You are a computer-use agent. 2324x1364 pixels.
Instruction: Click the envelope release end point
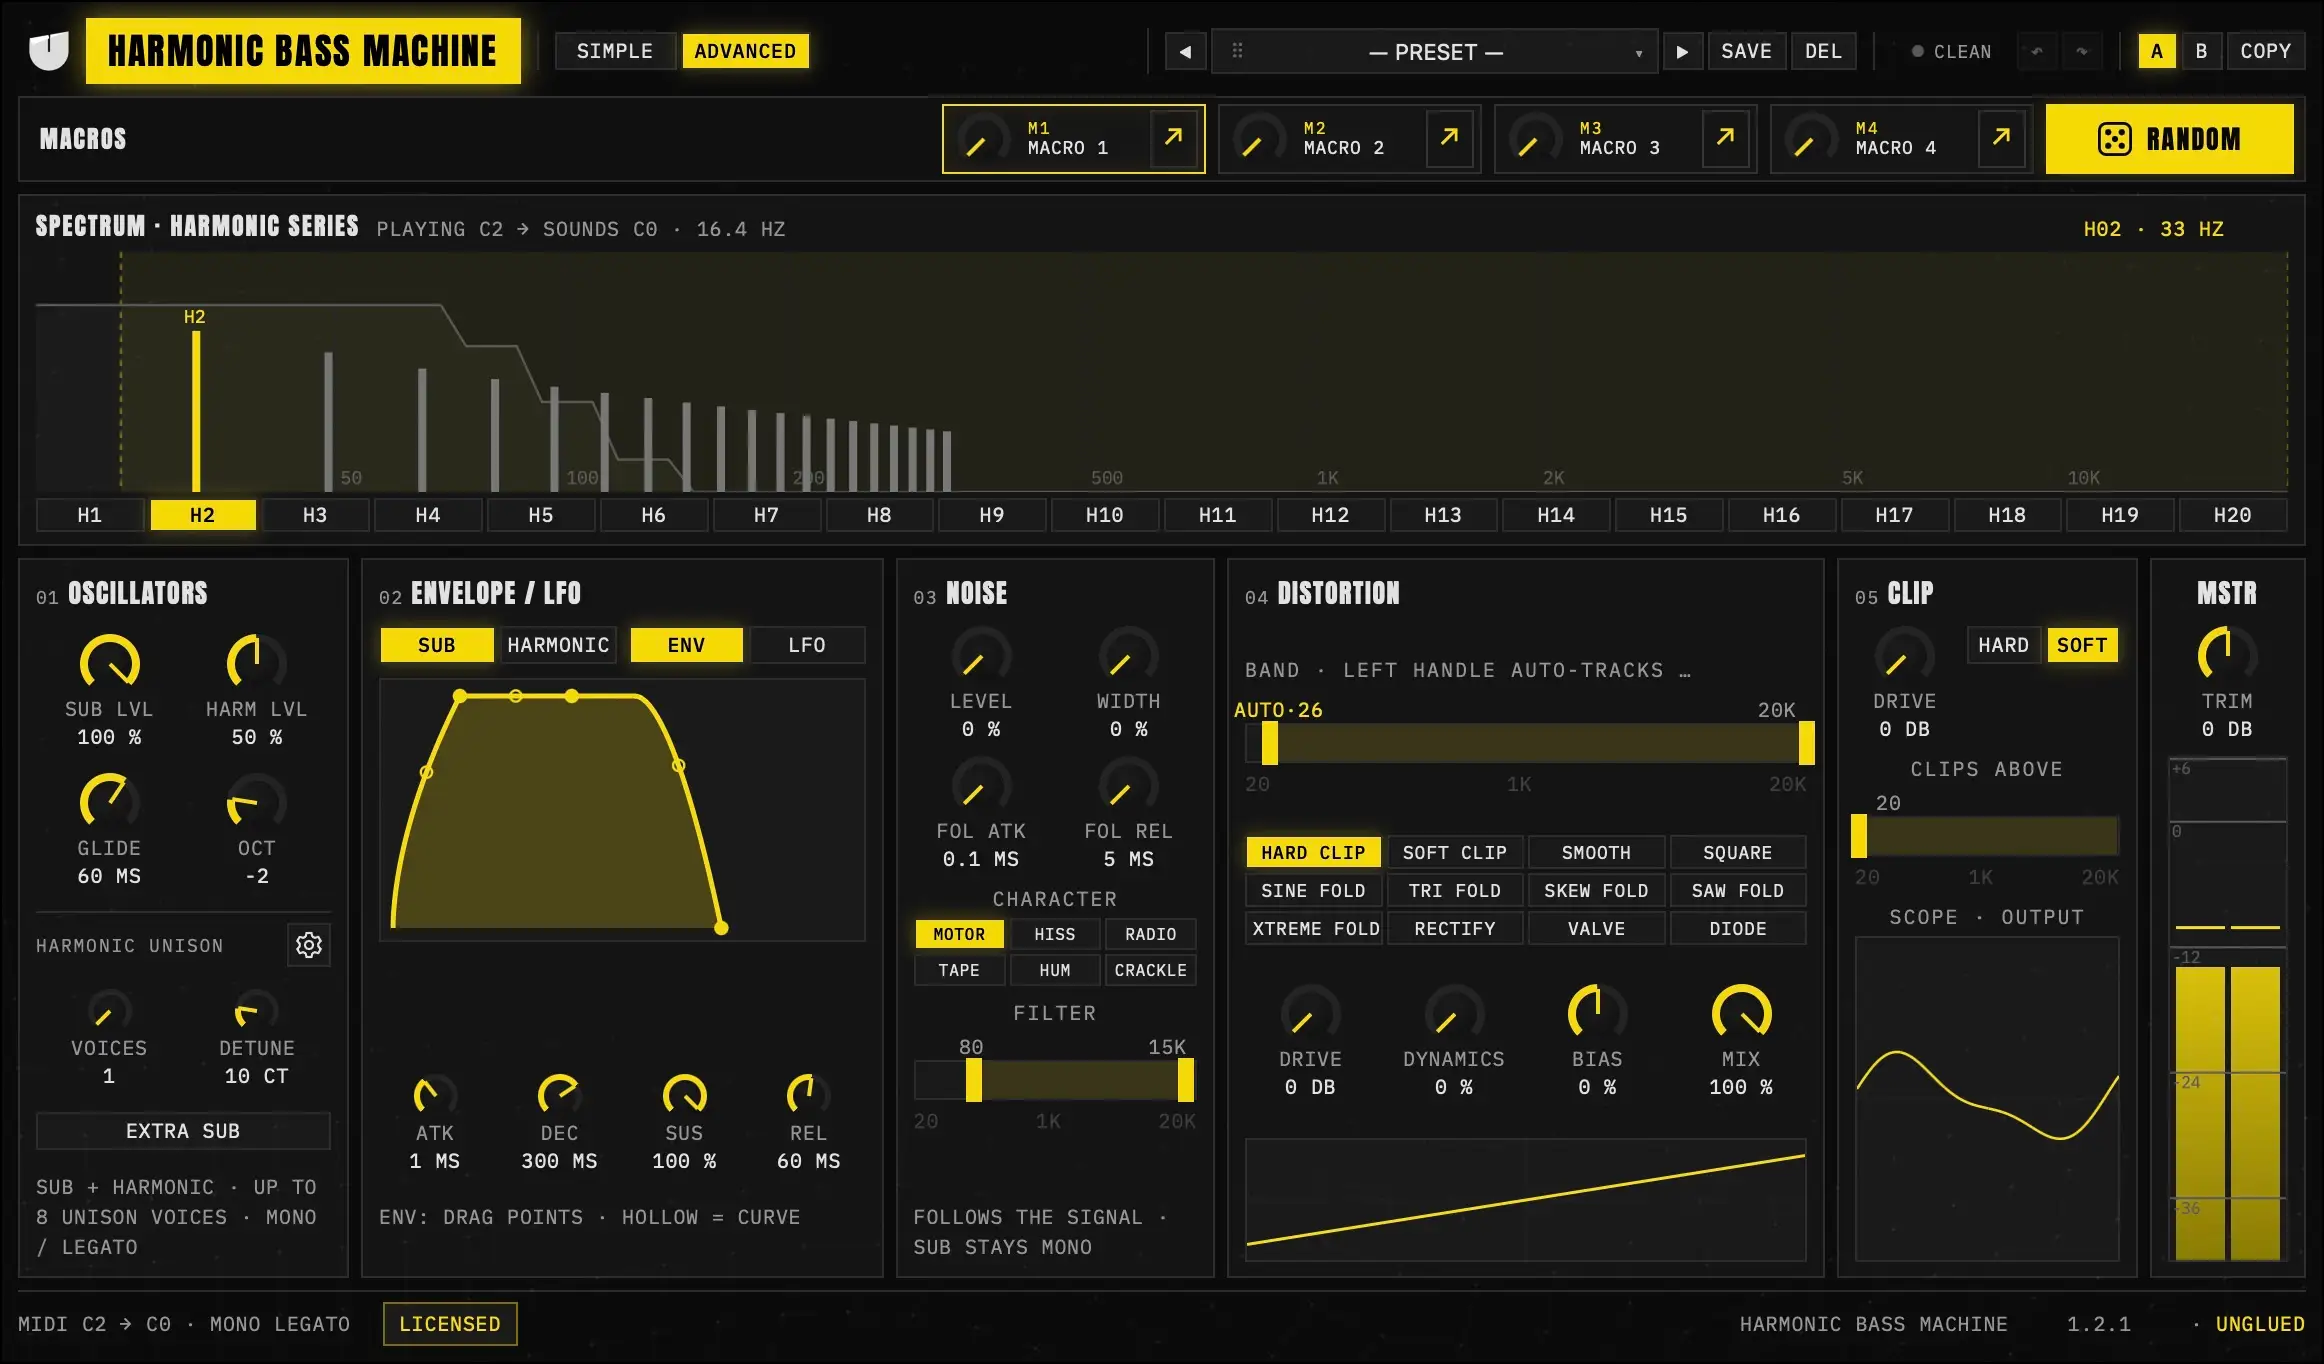721,928
